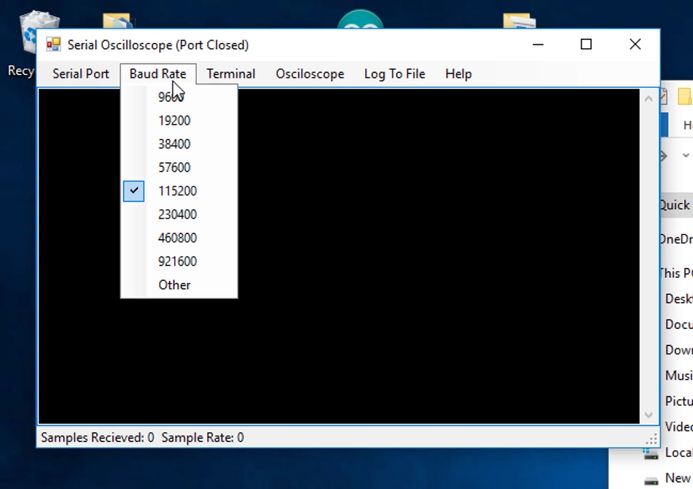
Task: Select 921600 baud rate
Action: click(x=179, y=261)
